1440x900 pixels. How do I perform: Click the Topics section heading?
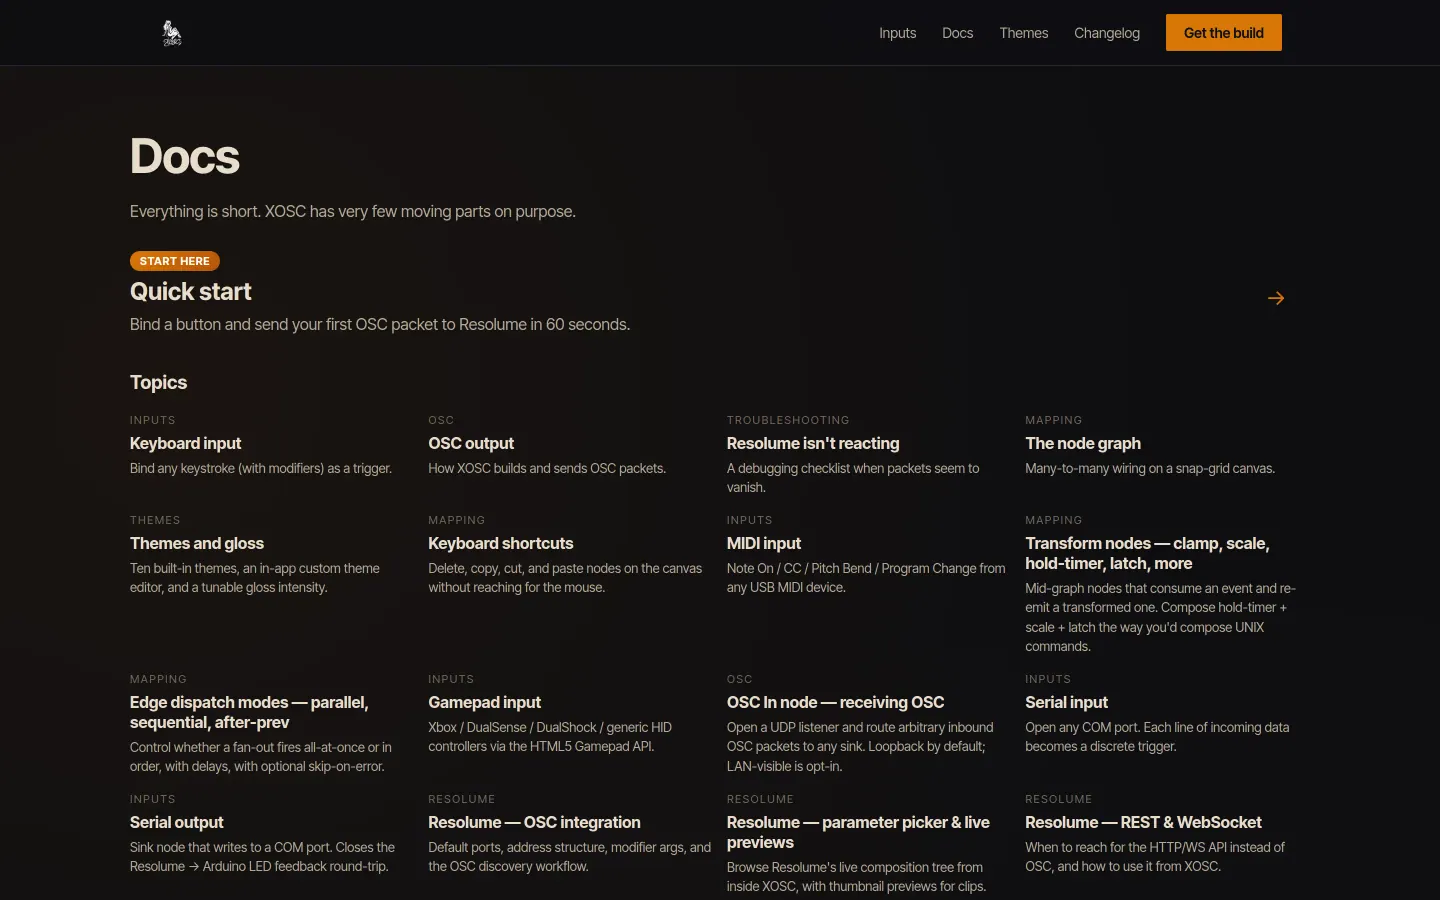158,382
